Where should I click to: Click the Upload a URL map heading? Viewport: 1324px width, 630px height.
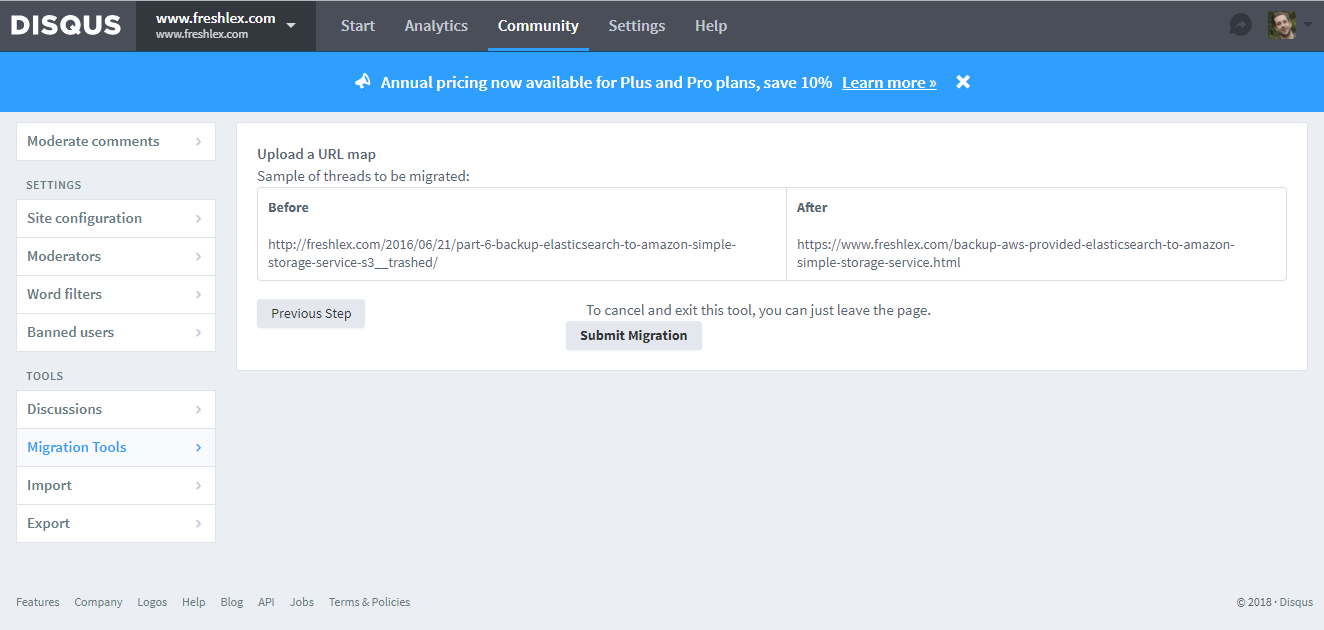click(316, 154)
